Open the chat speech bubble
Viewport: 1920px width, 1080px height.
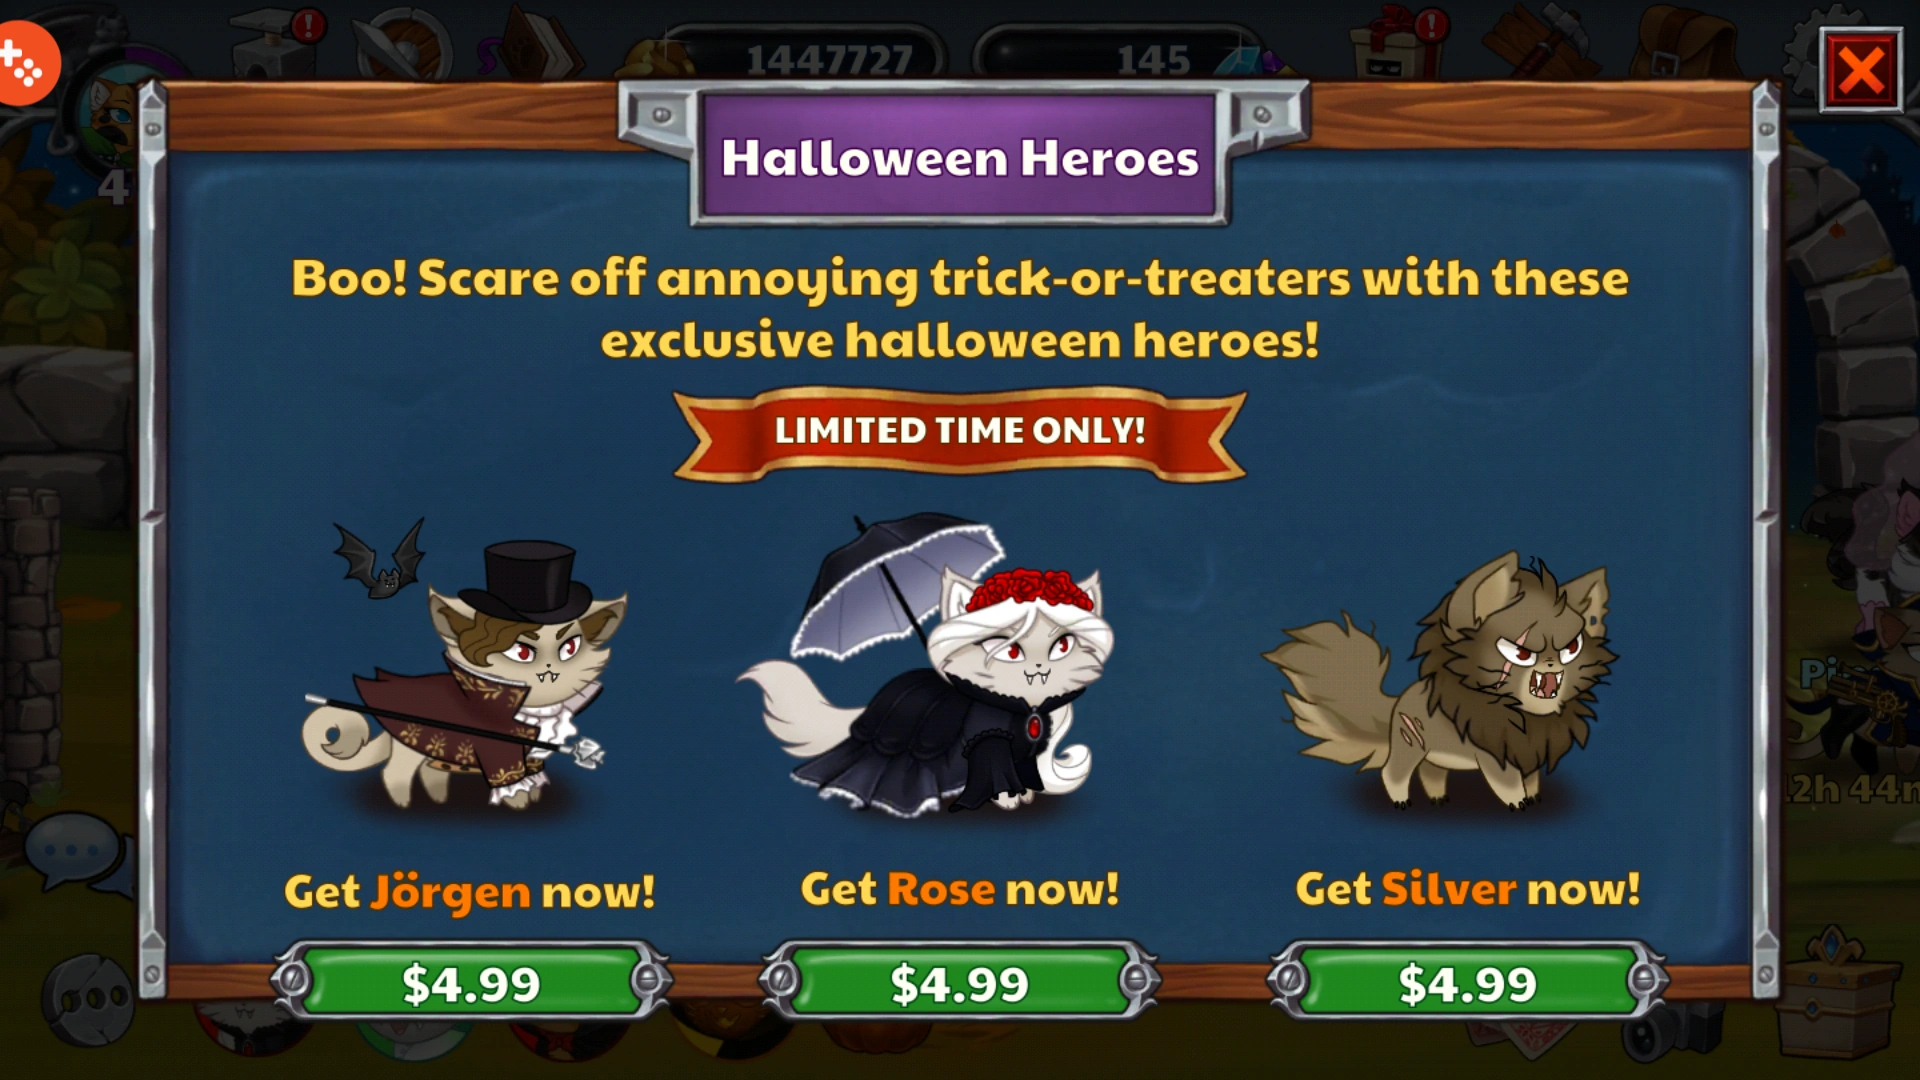pyautogui.click(x=75, y=850)
